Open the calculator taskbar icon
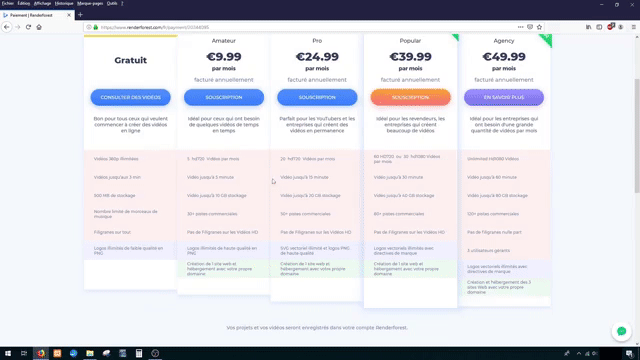The image size is (640, 360). tap(139, 353)
